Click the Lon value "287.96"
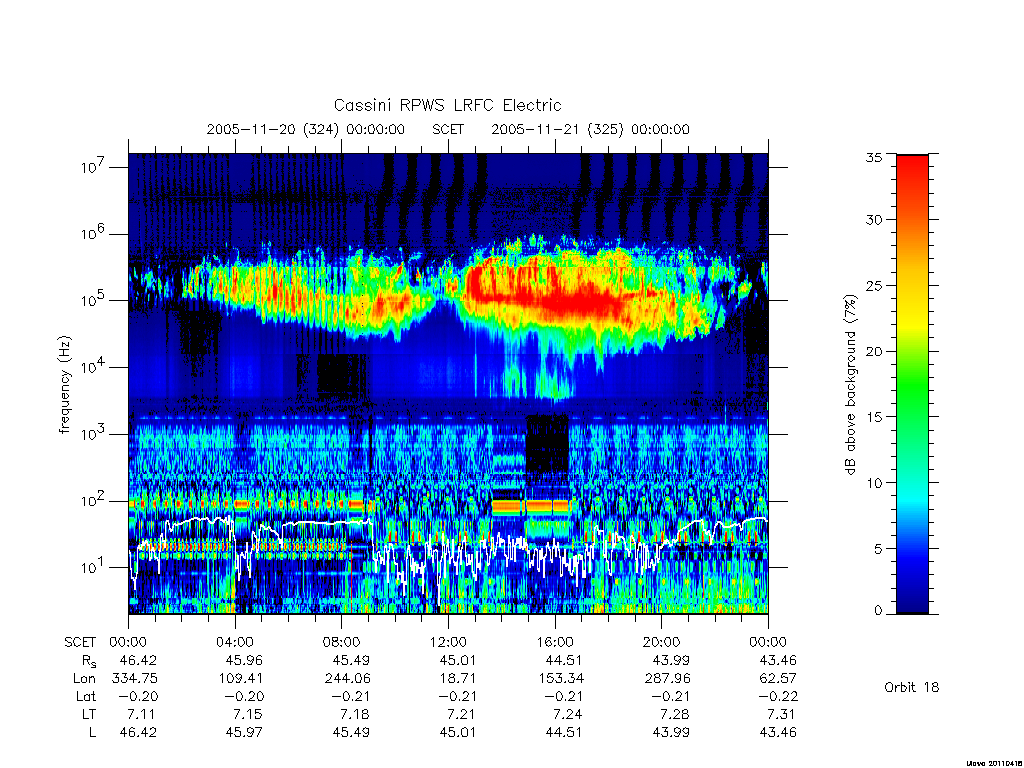 (667, 679)
